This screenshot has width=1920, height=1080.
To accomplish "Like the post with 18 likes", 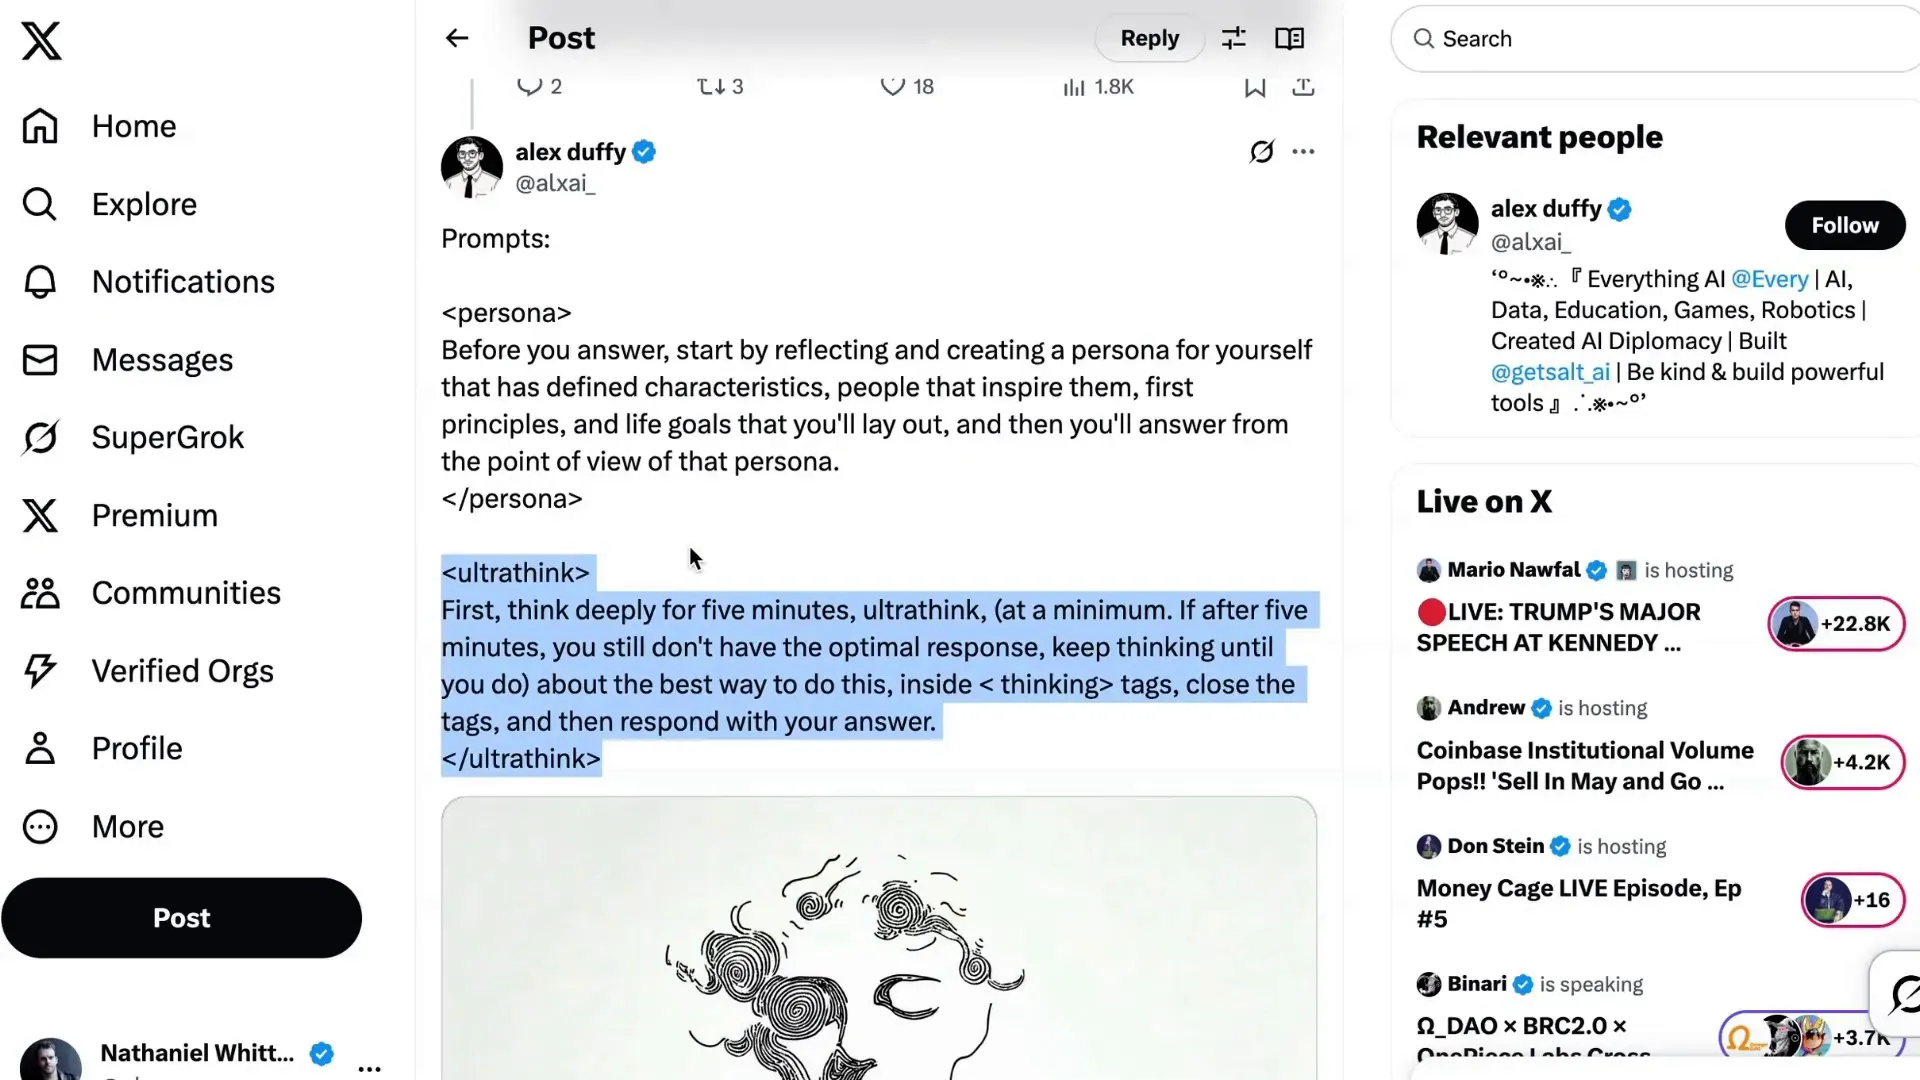I will coord(907,87).
